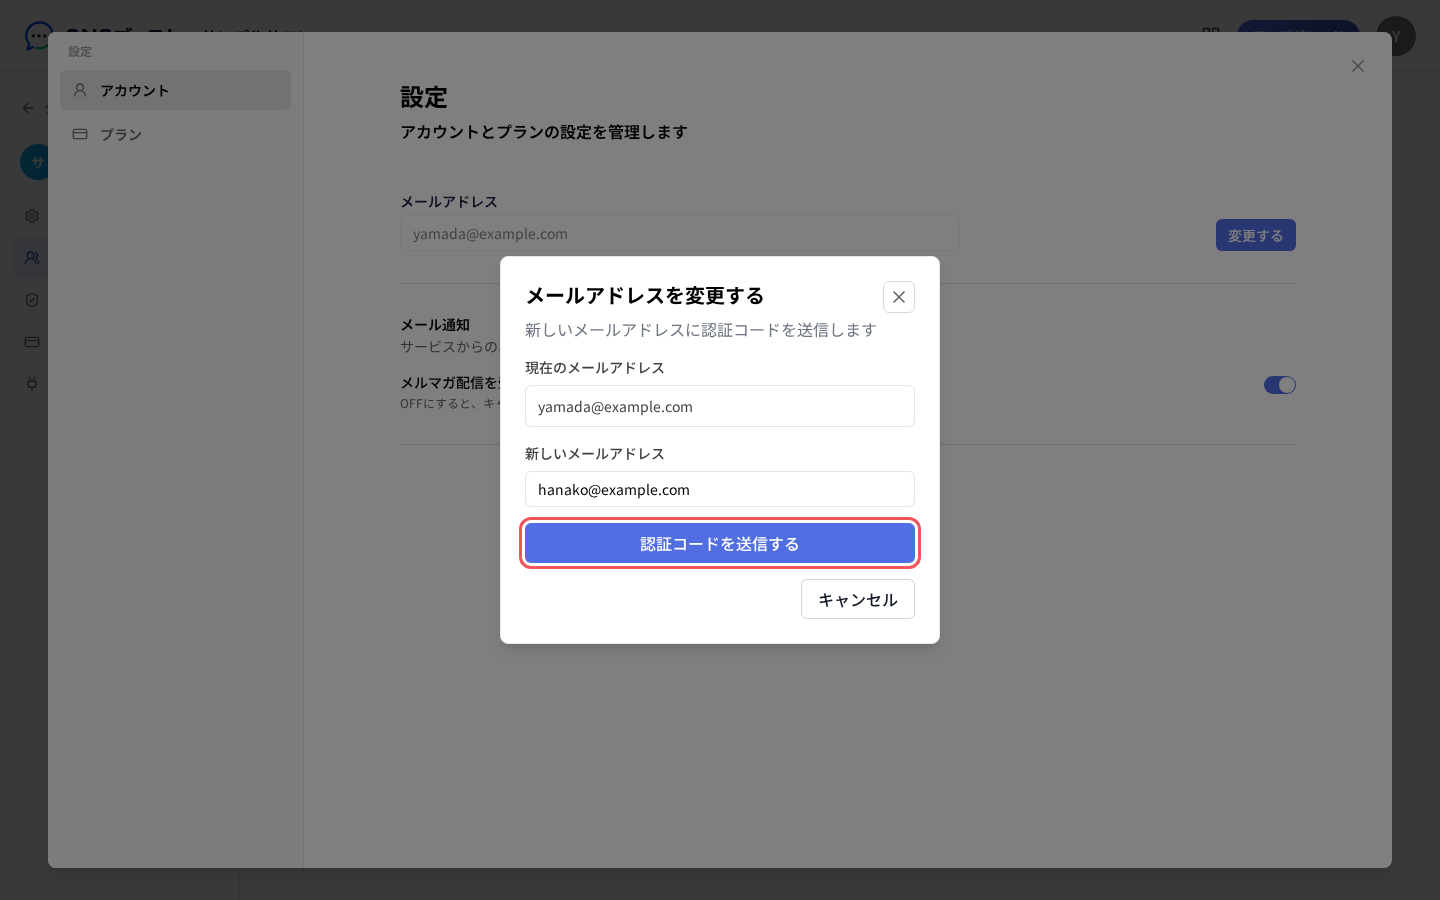Click the 現在のメールアドレス field in the dialog
Viewport: 1440px width, 900px height.
720,406
